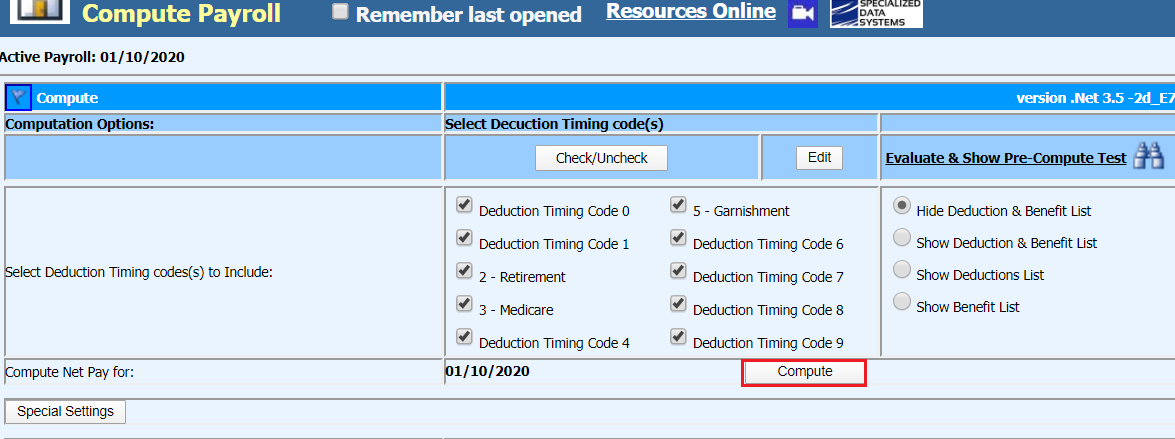Screen dimensions: 1175x439
Task: Click the Compute panel header icon
Action: [x=19, y=97]
